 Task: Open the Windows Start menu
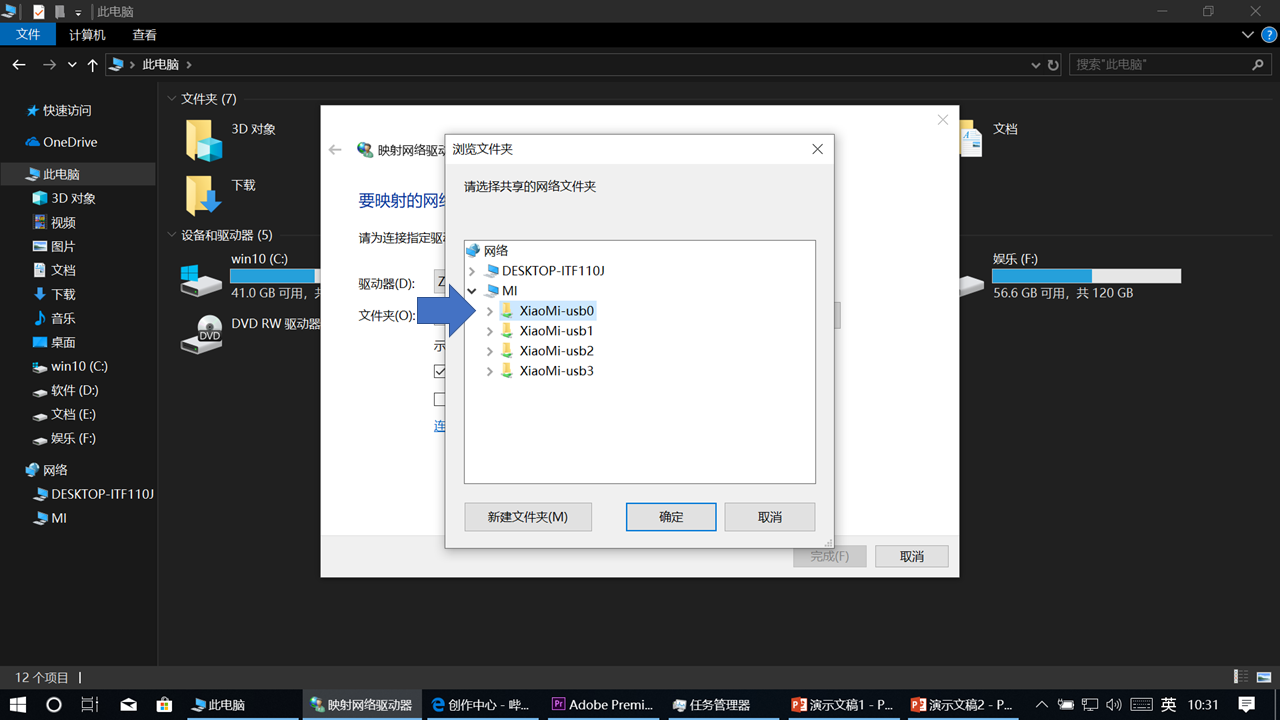18,705
